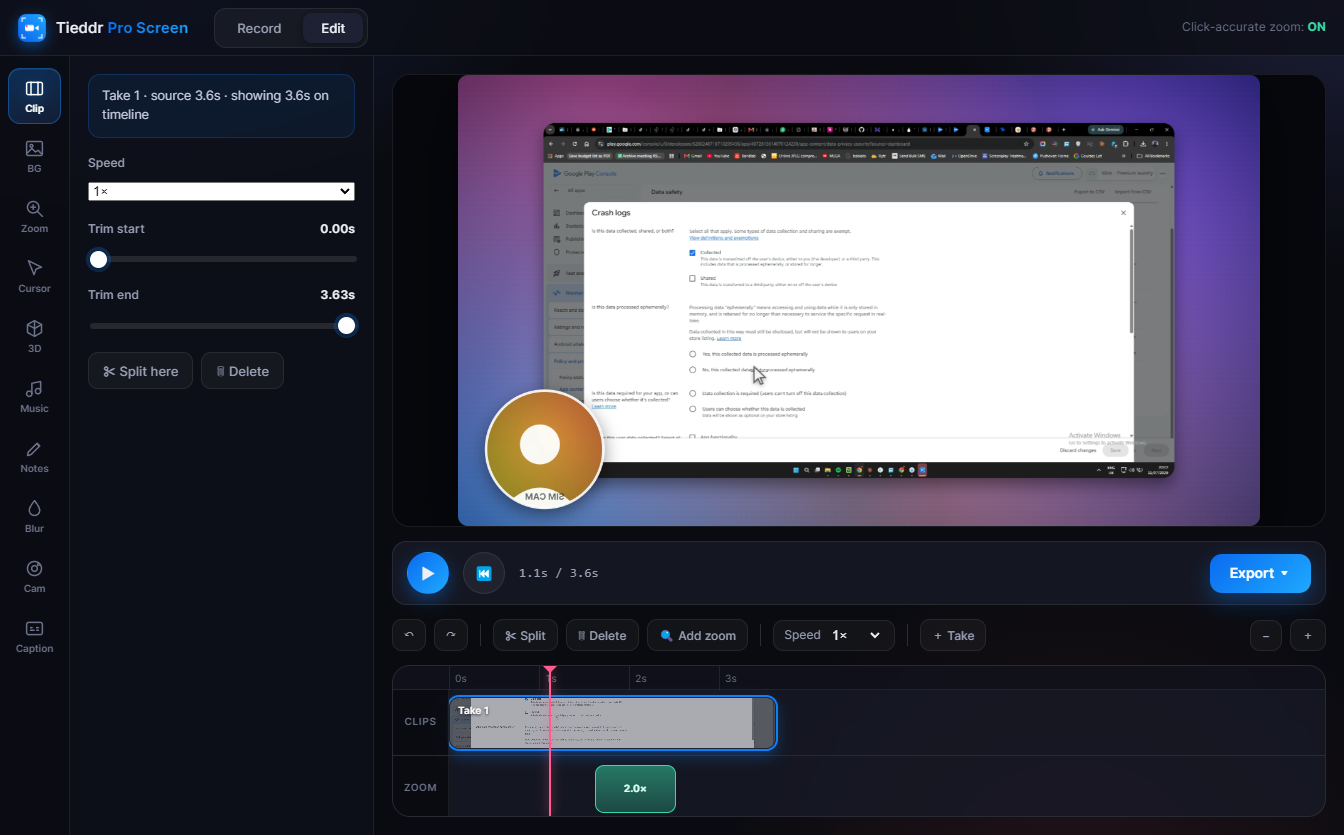Click the SIM CAM webcam bubble in preview

pyautogui.click(x=544, y=450)
